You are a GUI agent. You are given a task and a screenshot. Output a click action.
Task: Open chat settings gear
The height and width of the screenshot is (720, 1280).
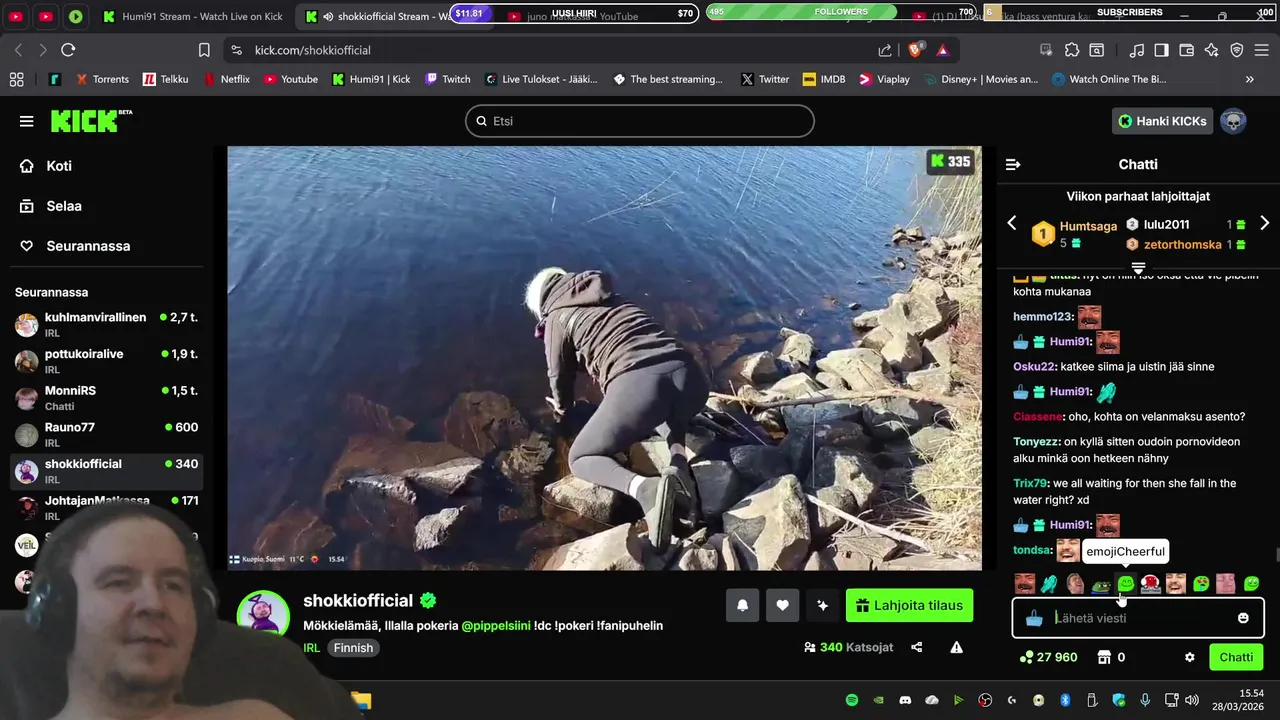tap(1189, 657)
